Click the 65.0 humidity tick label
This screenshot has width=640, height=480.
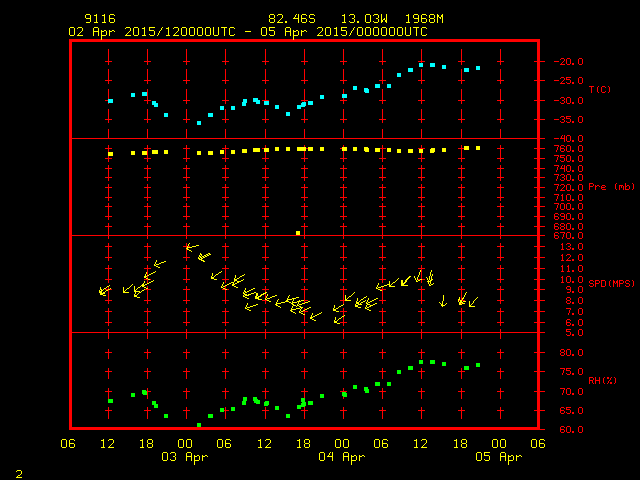tap(571, 411)
